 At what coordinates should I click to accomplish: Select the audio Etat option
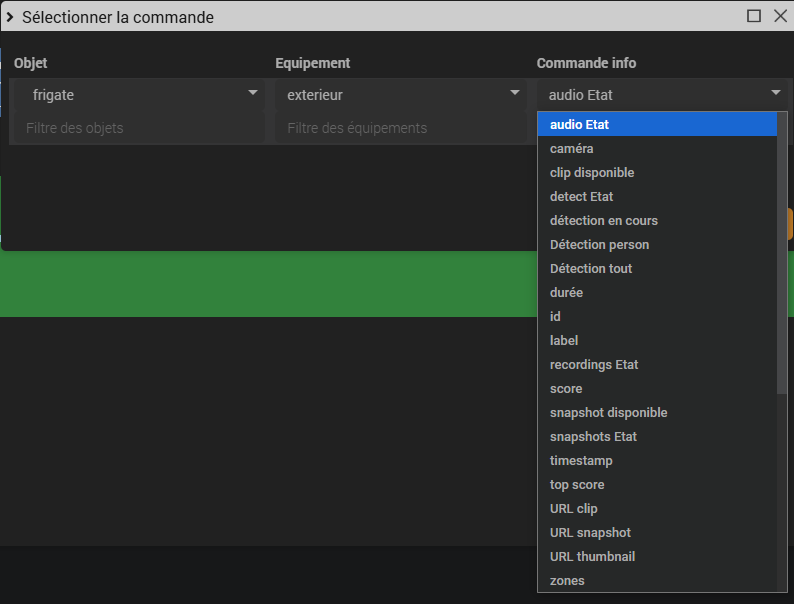657,125
